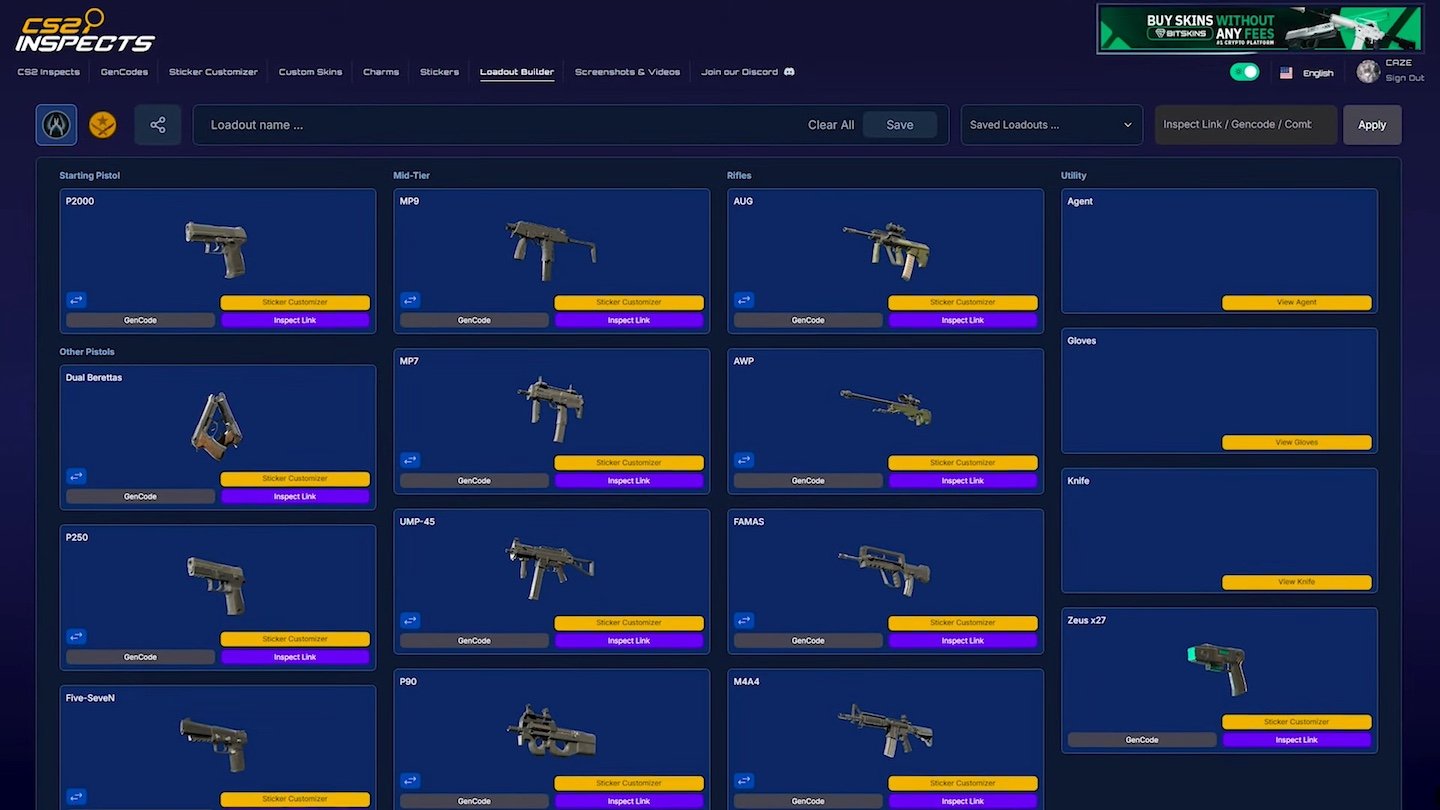The height and width of the screenshot is (810, 1440).
Task: Click the swap icon on FAMAS card
Action: tap(744, 621)
